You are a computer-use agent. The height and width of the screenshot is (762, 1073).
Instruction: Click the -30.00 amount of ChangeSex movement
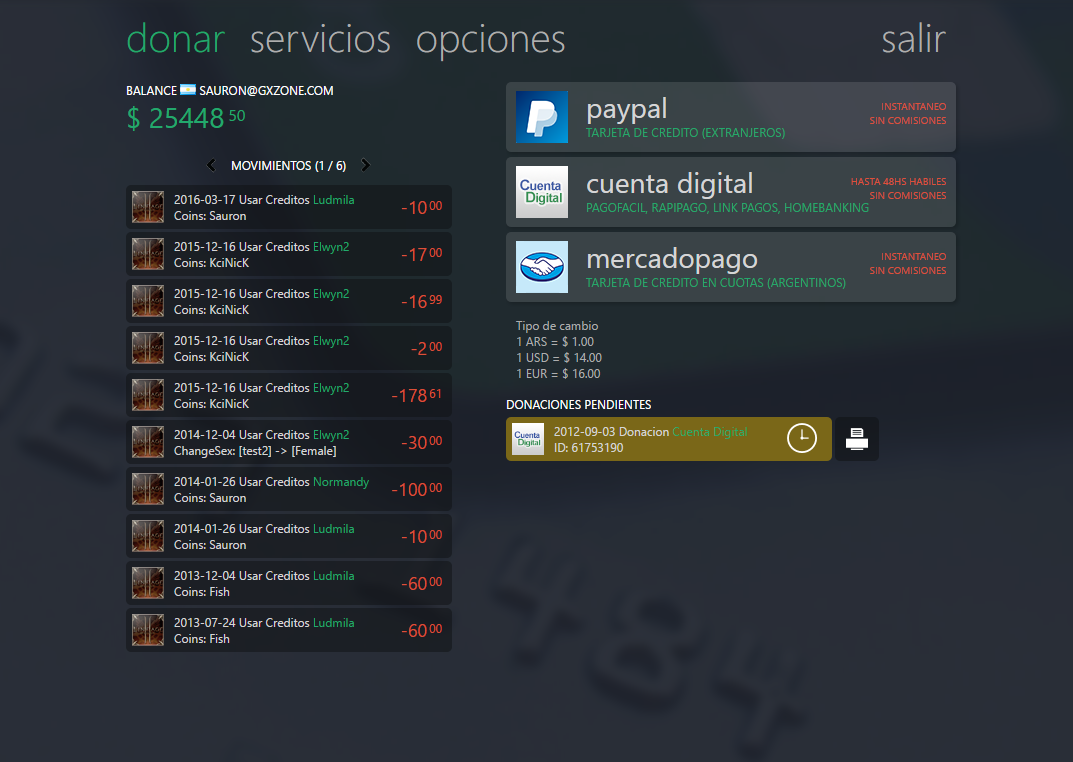[x=422, y=443]
